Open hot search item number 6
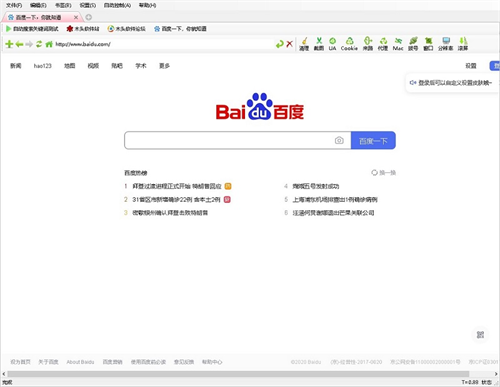 [x=333, y=213]
